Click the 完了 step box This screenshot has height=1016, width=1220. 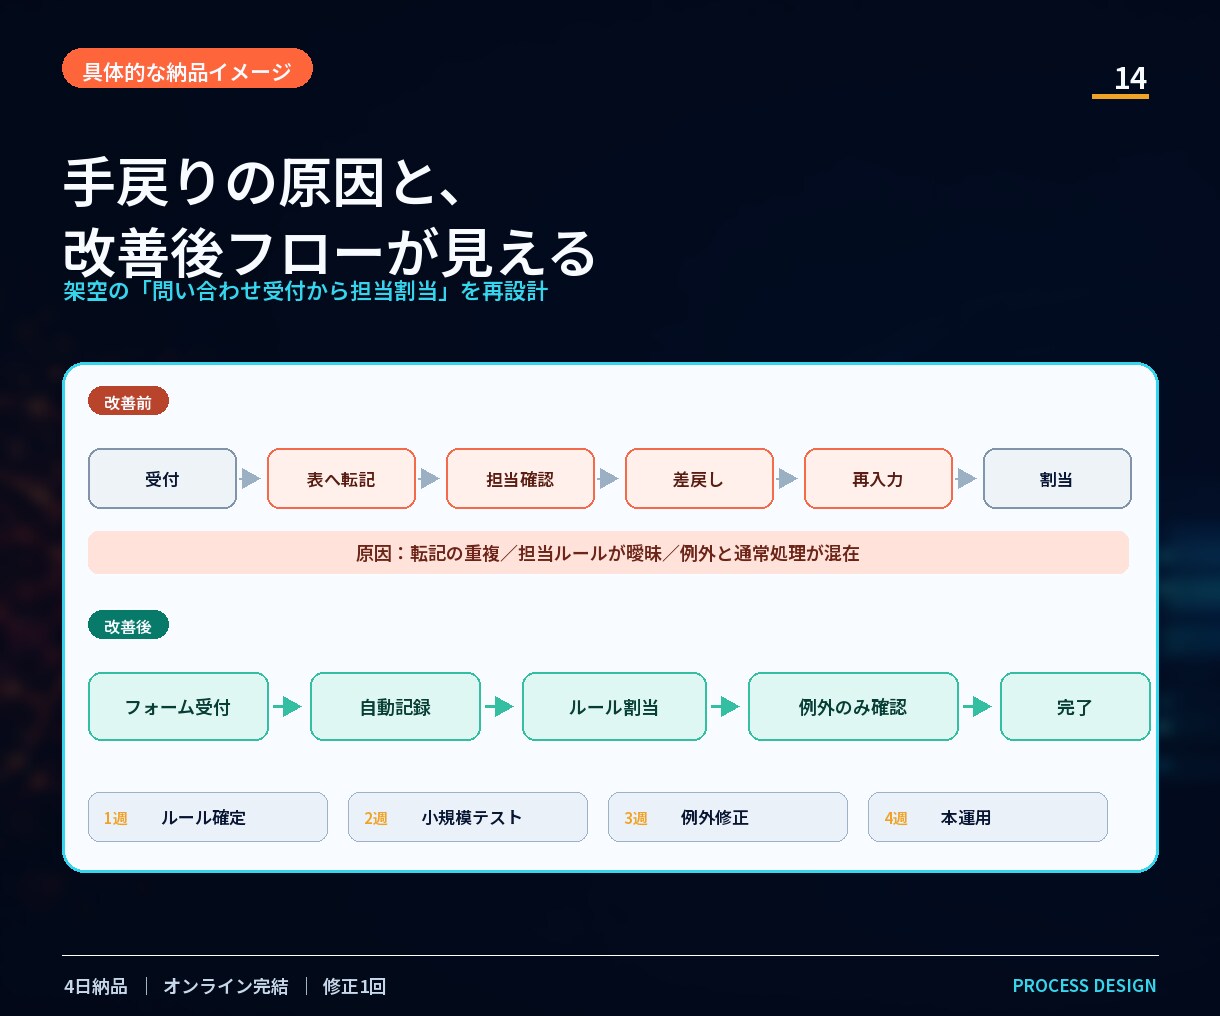(1075, 707)
